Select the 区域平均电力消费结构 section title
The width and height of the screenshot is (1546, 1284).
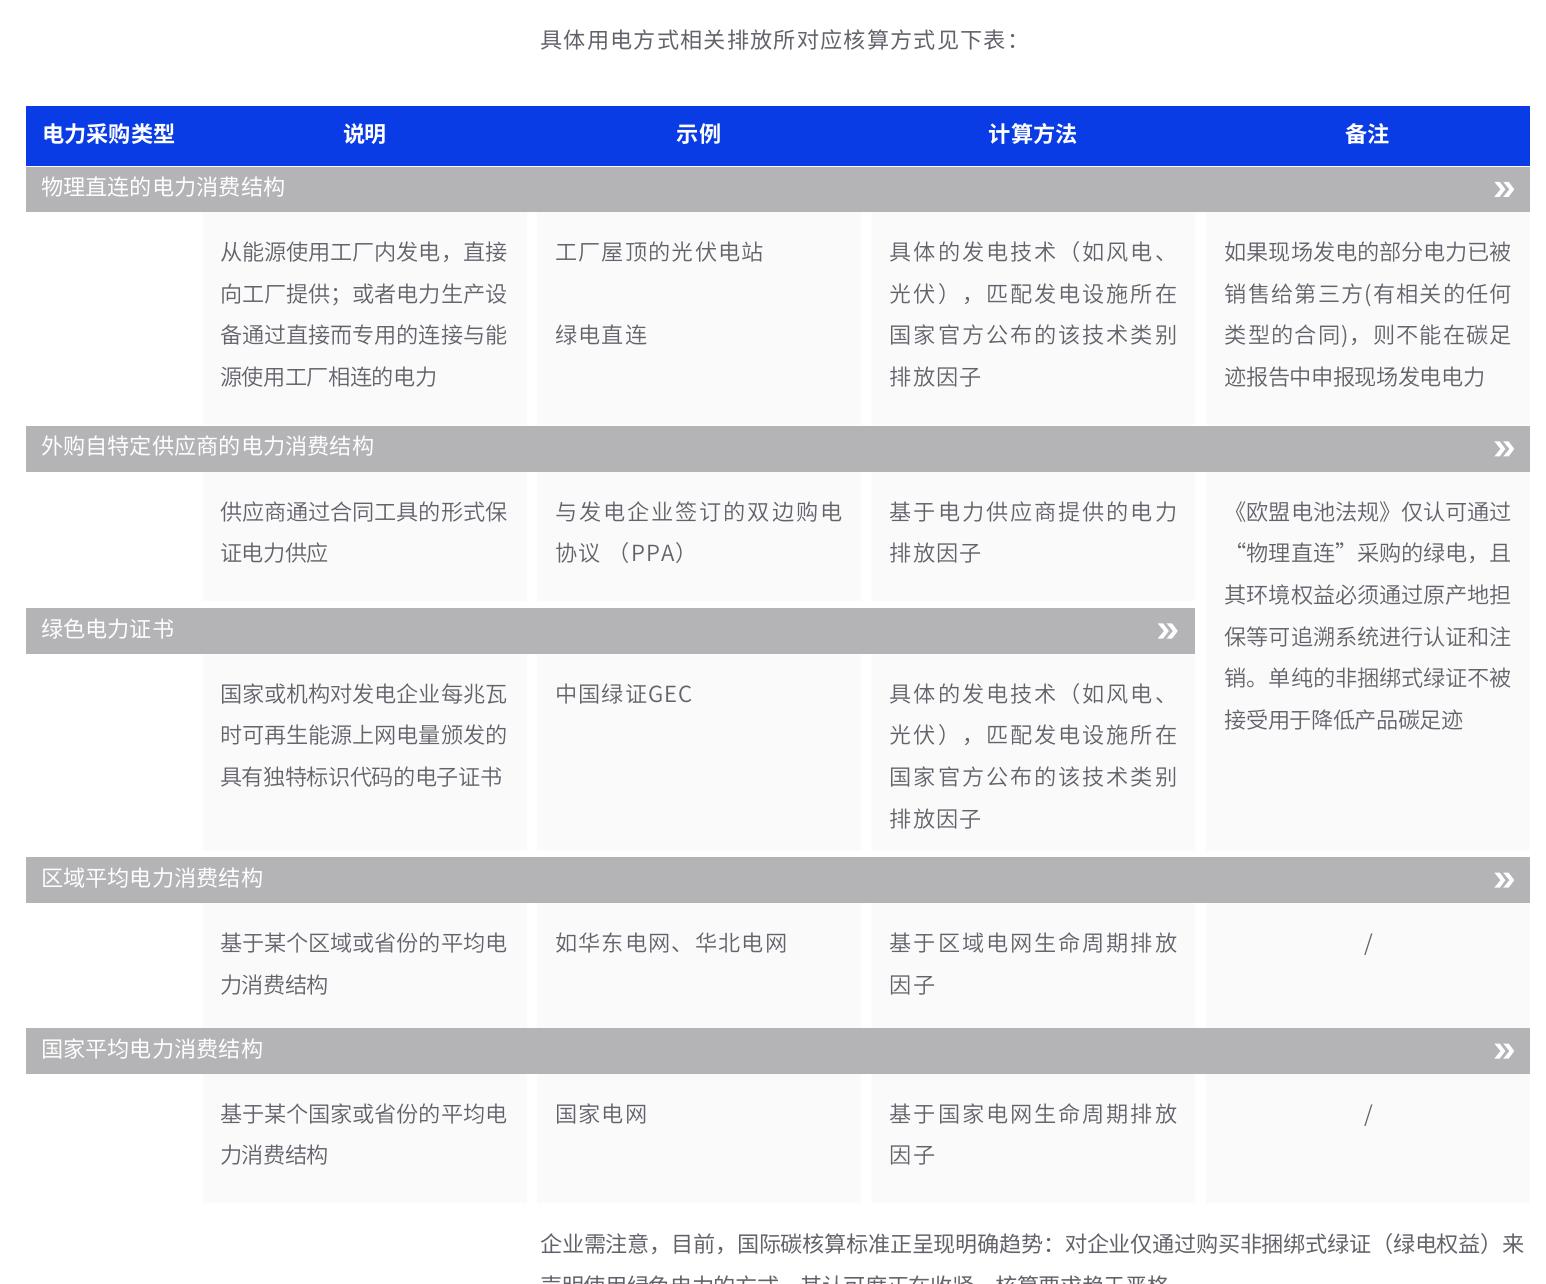152,878
